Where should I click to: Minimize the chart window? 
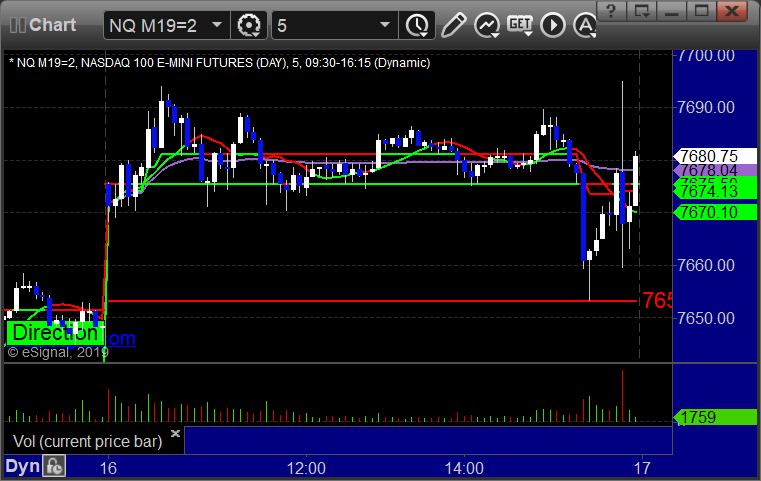tap(671, 11)
